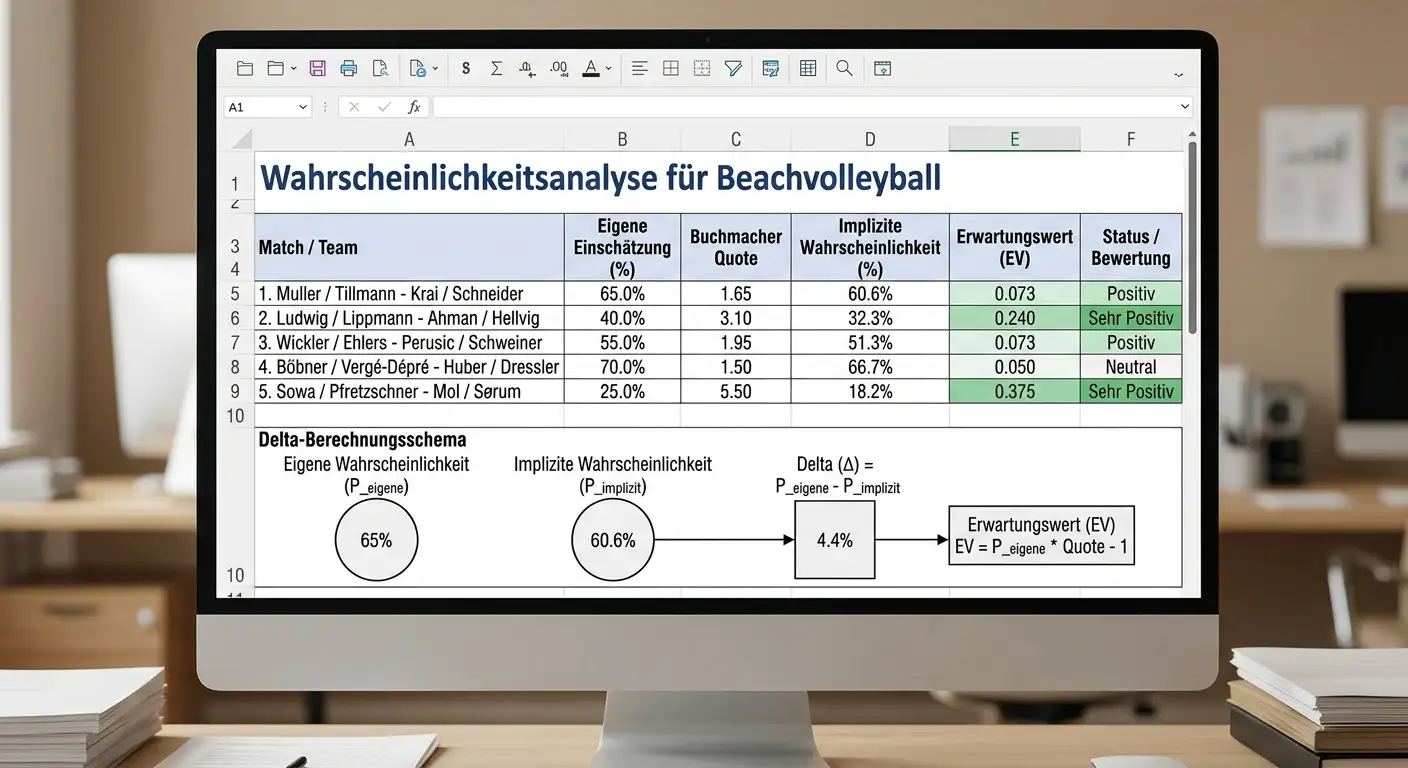Image resolution: width=1408 pixels, height=768 pixels.
Task: Click the 'Erwartungswert (EV)' formula box
Action: (1042, 536)
